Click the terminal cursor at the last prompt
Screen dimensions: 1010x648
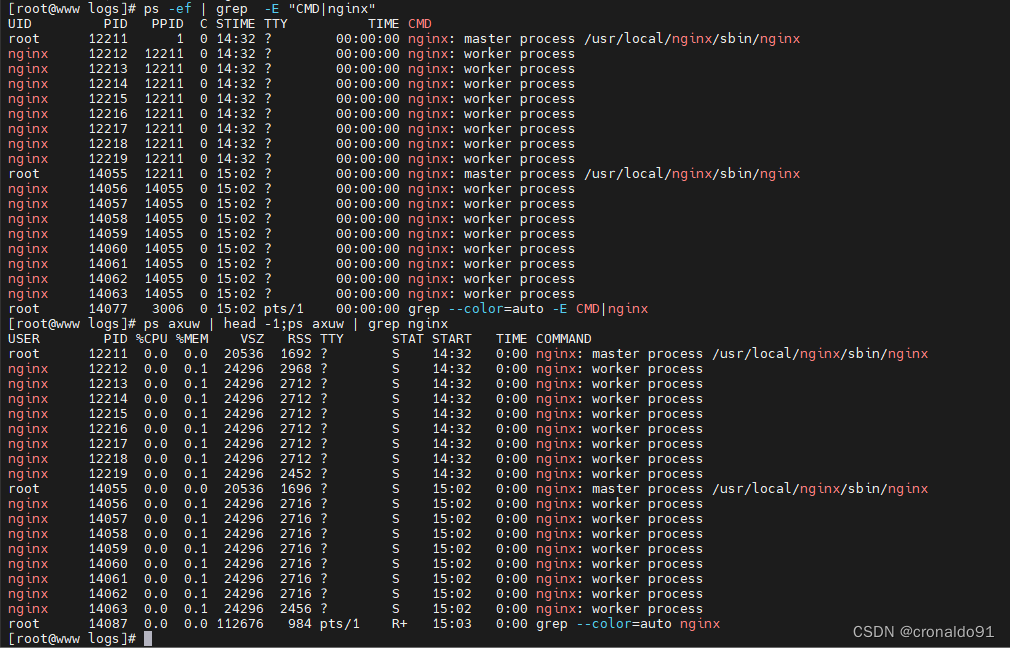[148, 639]
